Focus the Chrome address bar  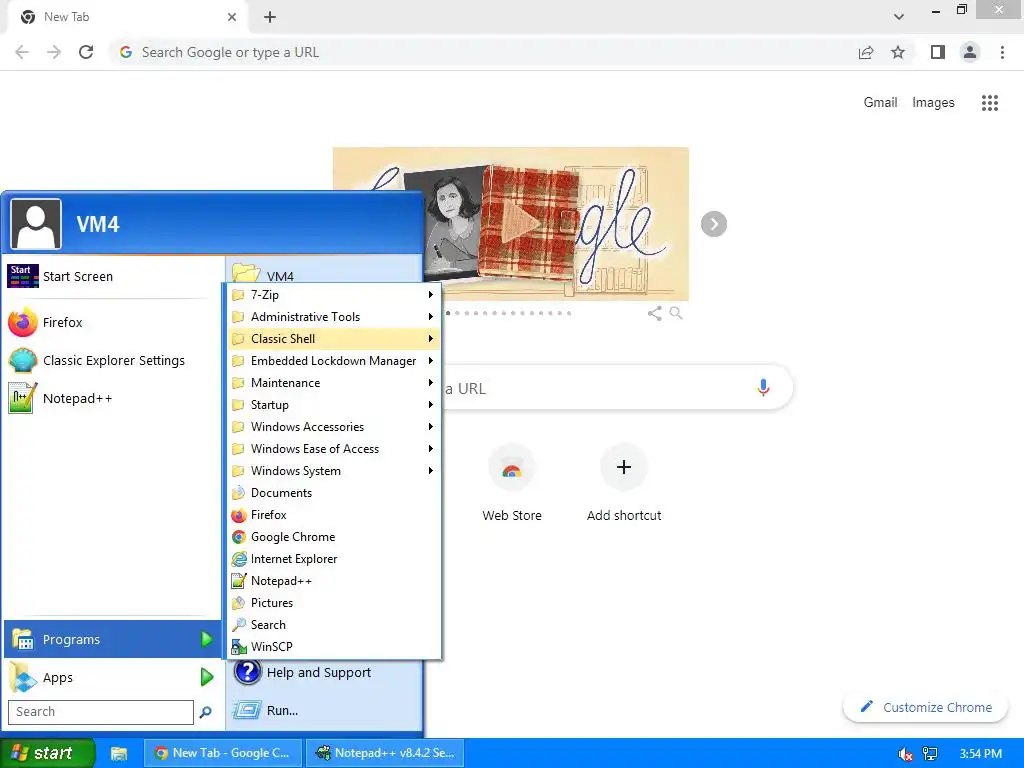point(483,52)
